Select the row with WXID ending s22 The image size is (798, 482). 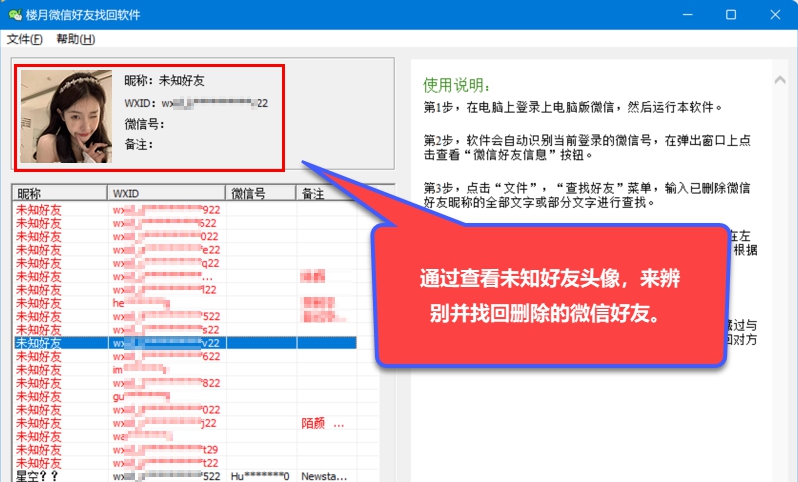point(185,330)
